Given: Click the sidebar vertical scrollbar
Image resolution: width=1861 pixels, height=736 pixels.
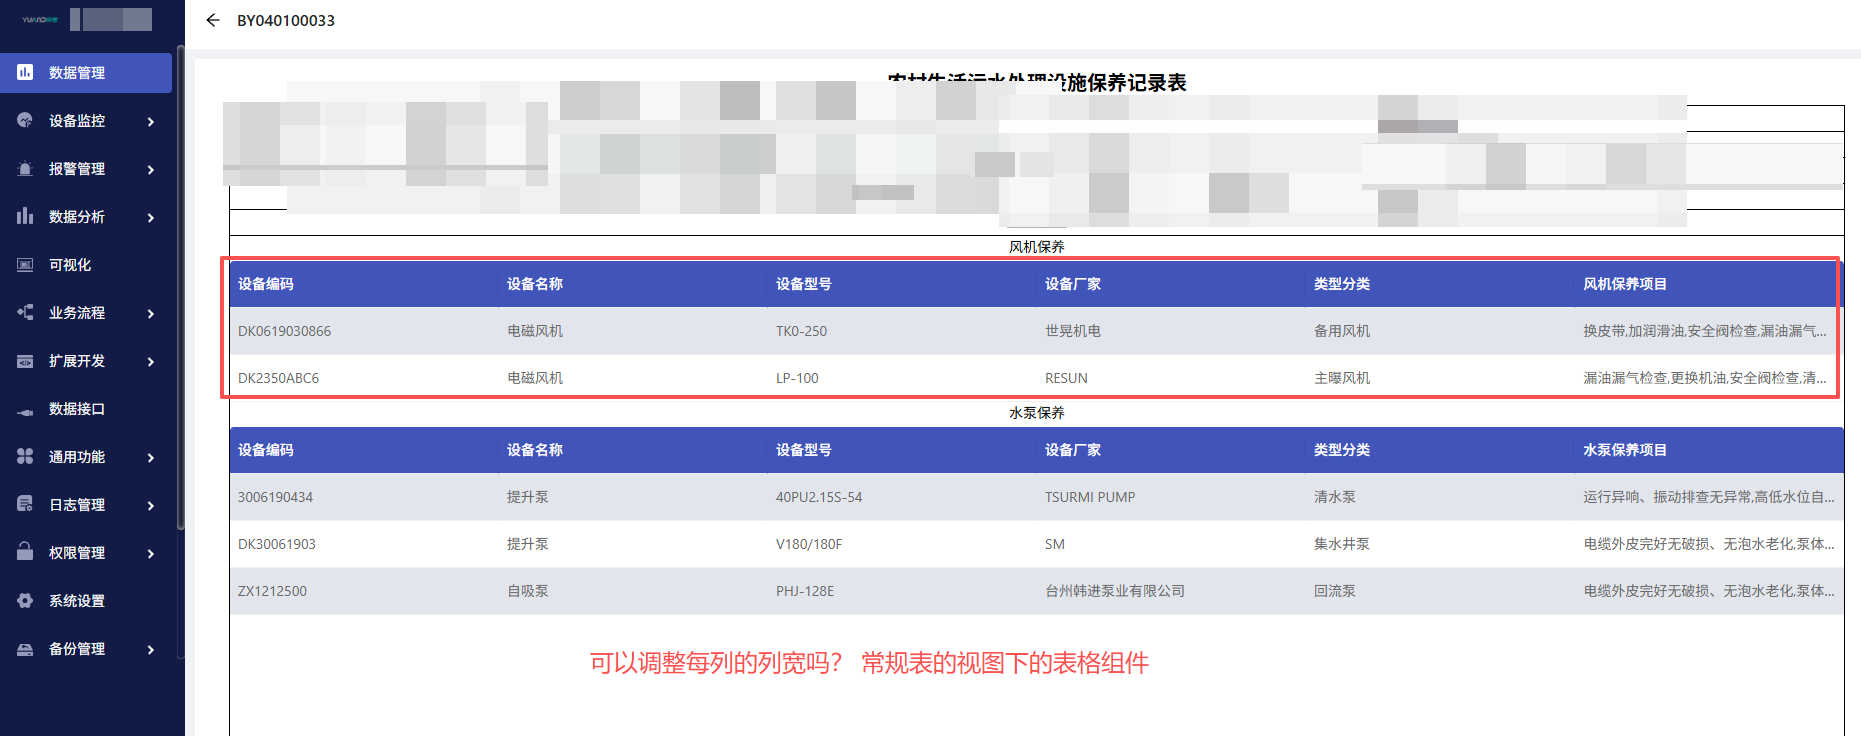Looking at the screenshot, I should [180, 287].
